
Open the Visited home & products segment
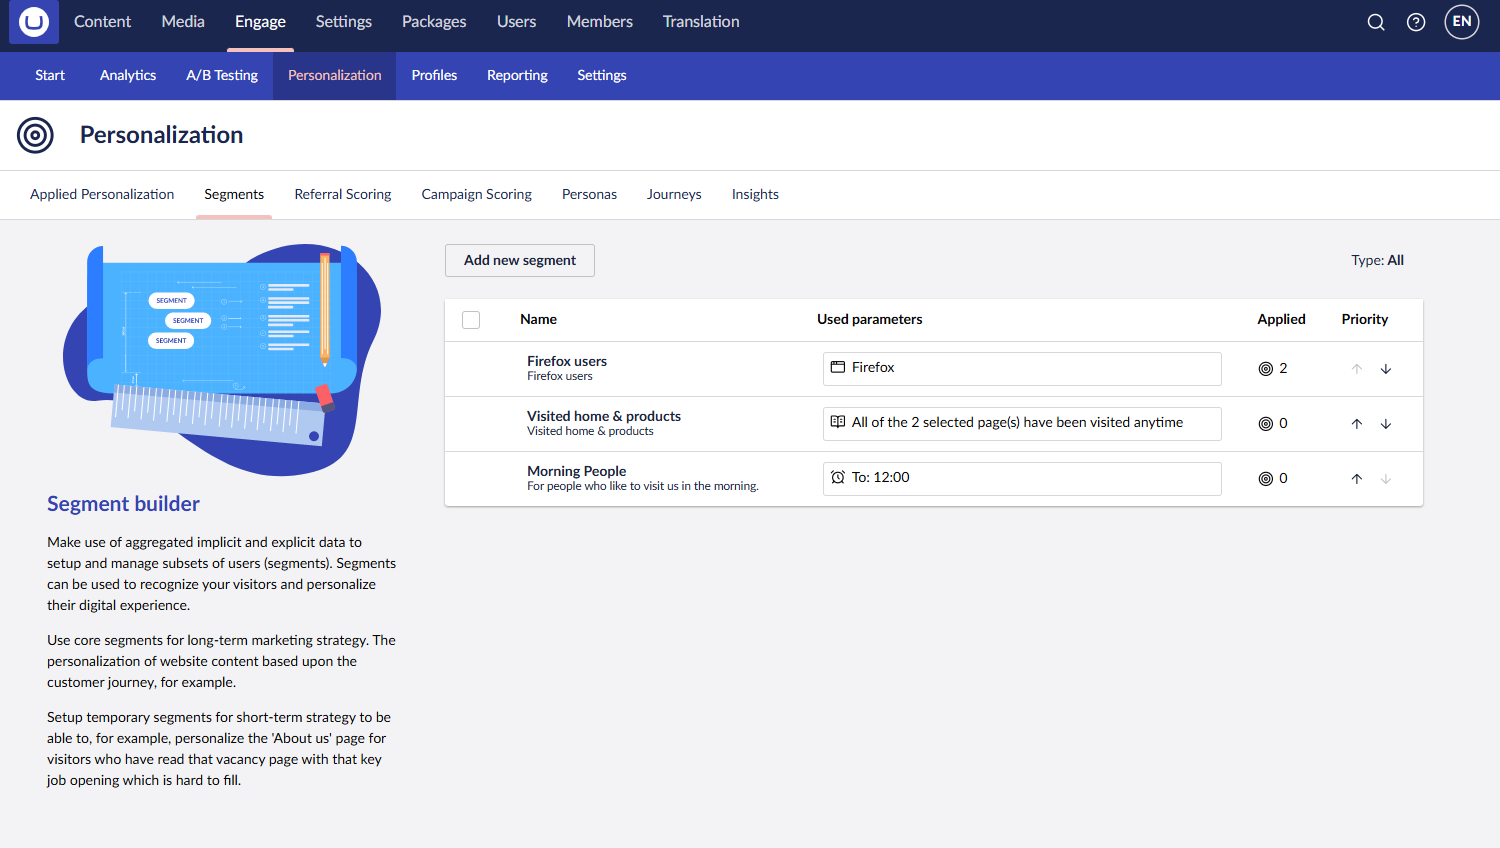point(603,416)
